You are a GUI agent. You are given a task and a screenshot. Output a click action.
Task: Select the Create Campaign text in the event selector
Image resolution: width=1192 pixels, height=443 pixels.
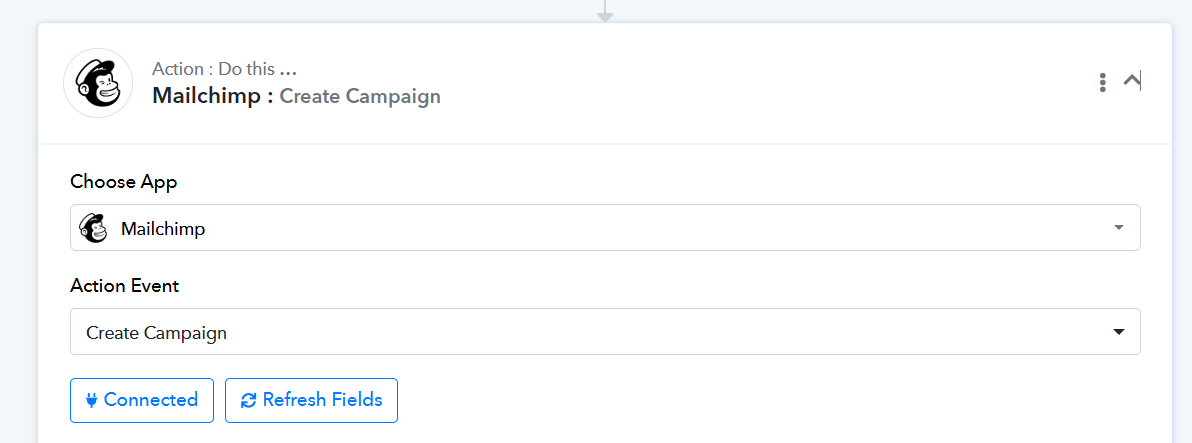coord(157,333)
